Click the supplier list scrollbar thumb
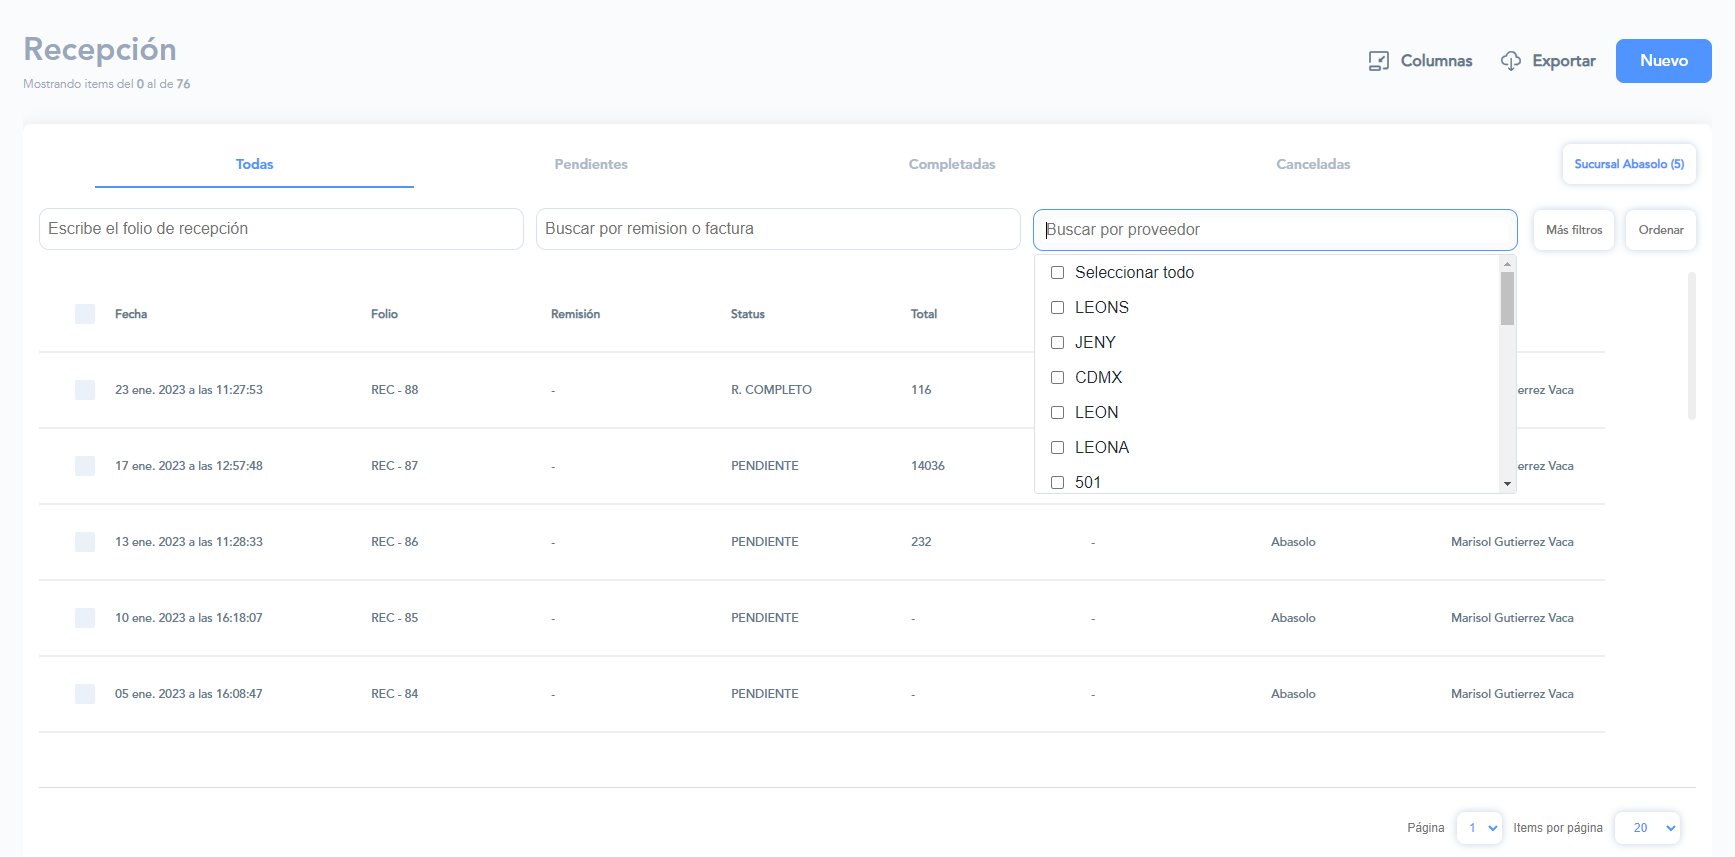 (x=1507, y=298)
